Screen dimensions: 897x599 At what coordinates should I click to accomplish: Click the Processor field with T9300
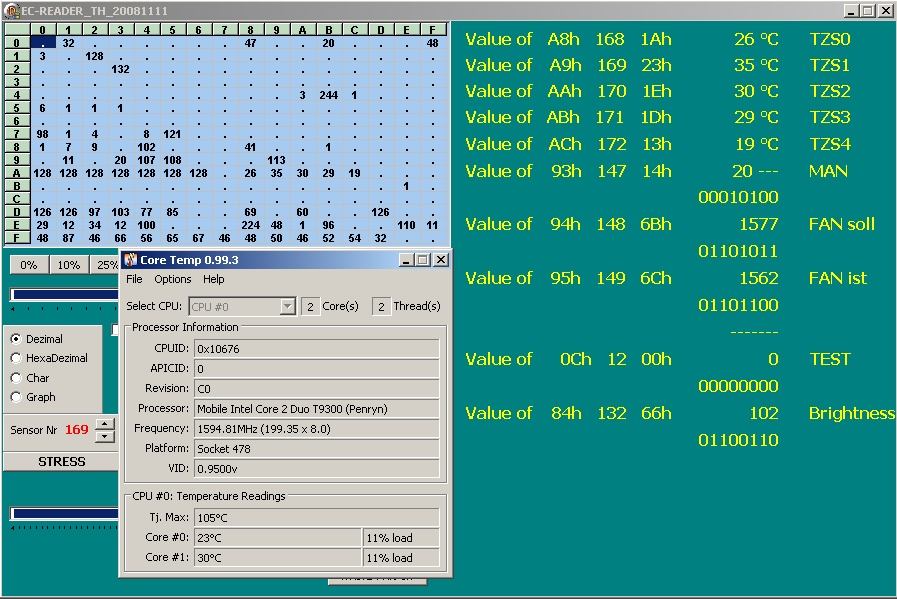[x=317, y=409]
